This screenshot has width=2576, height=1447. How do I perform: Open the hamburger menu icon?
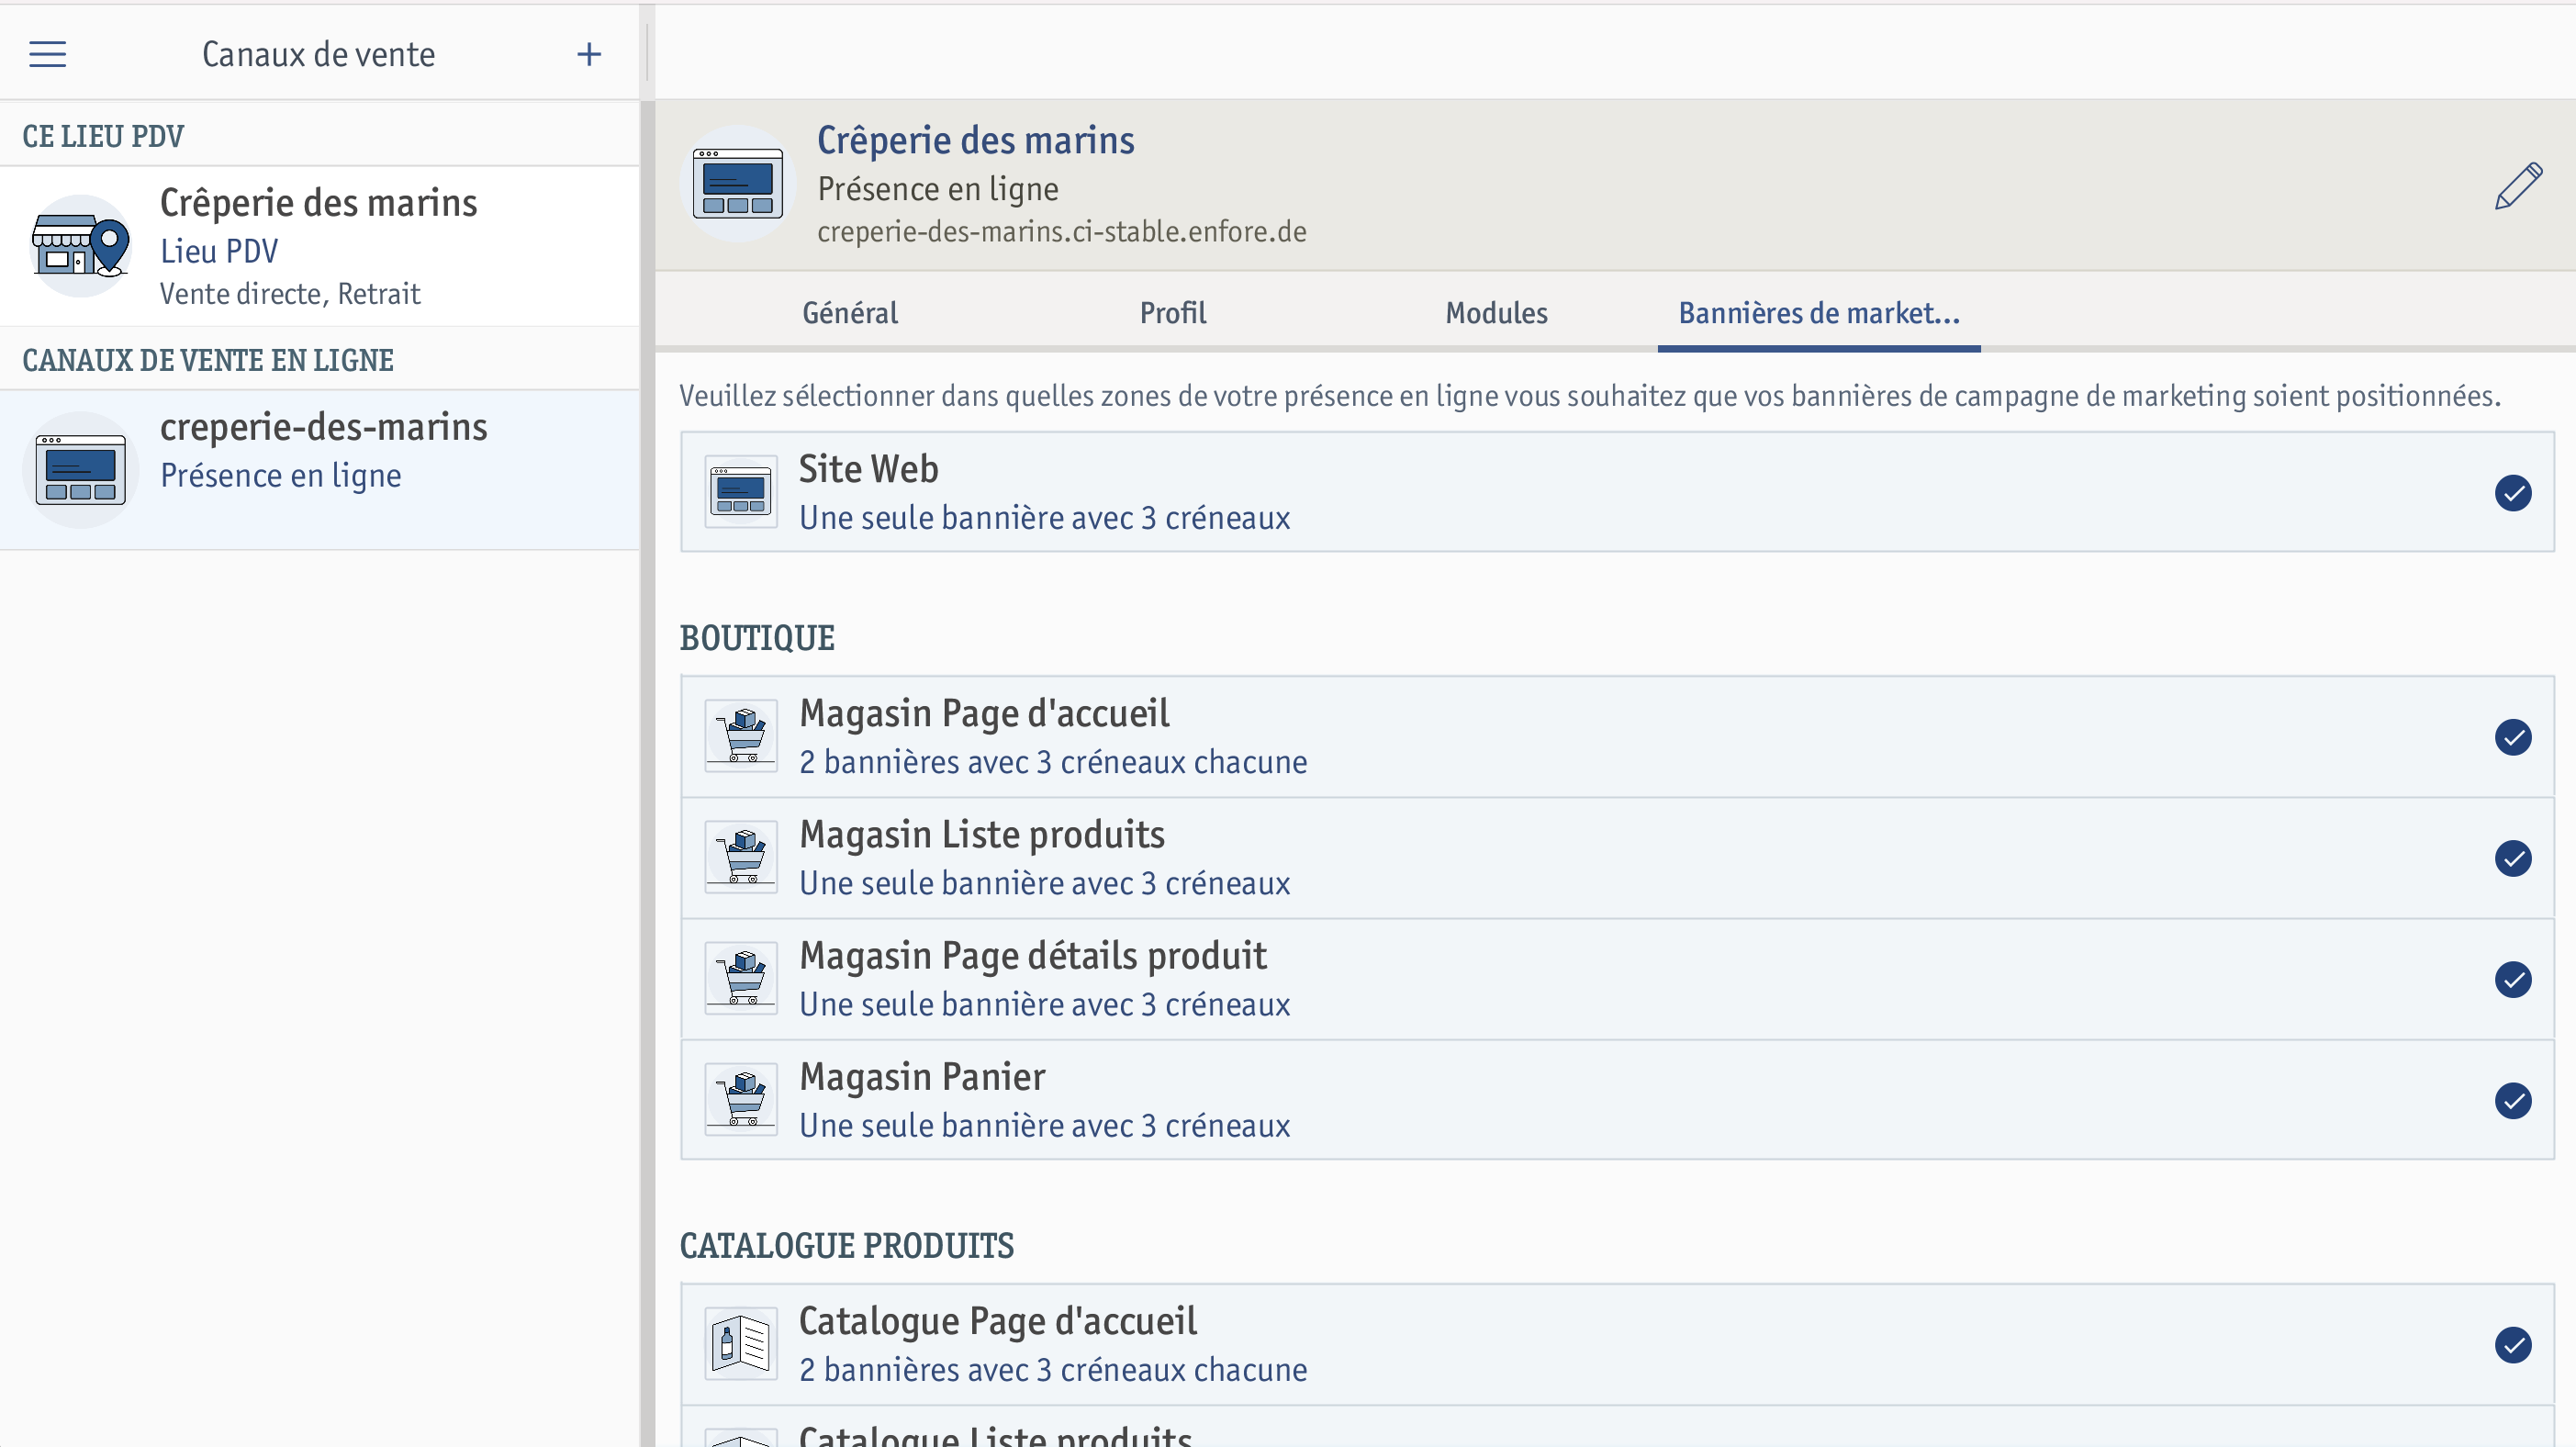coord(47,54)
